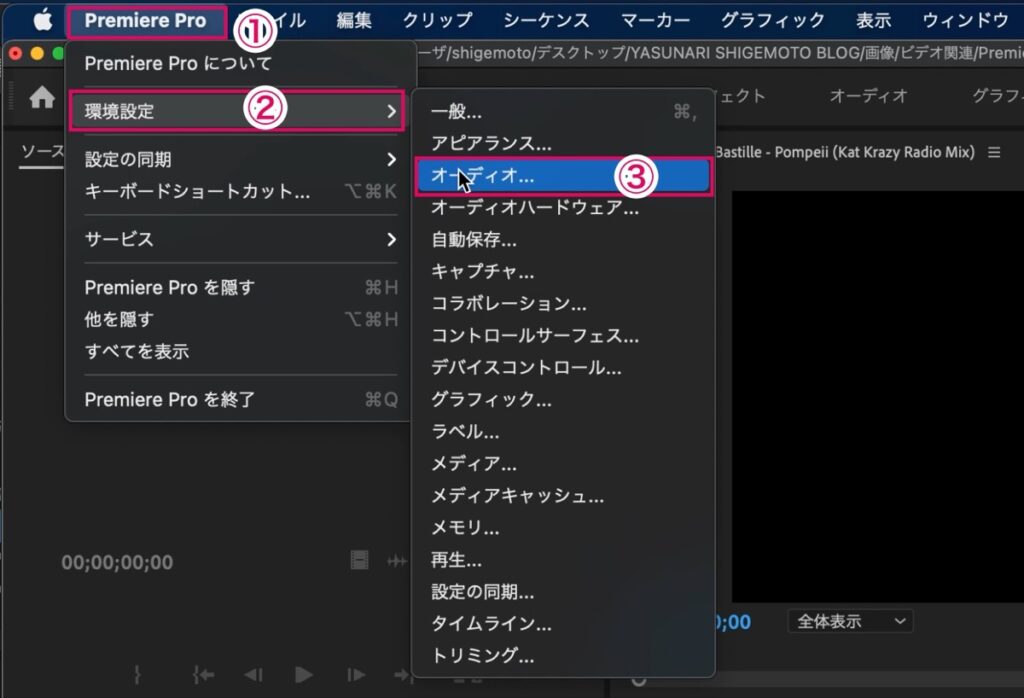Open the 編集 menu

click(354, 21)
